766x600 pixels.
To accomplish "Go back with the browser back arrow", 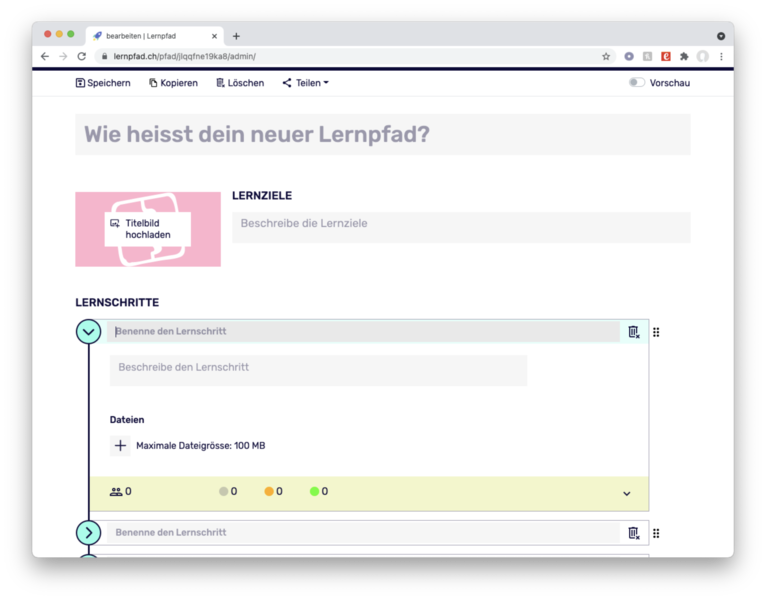I will pyautogui.click(x=45, y=56).
